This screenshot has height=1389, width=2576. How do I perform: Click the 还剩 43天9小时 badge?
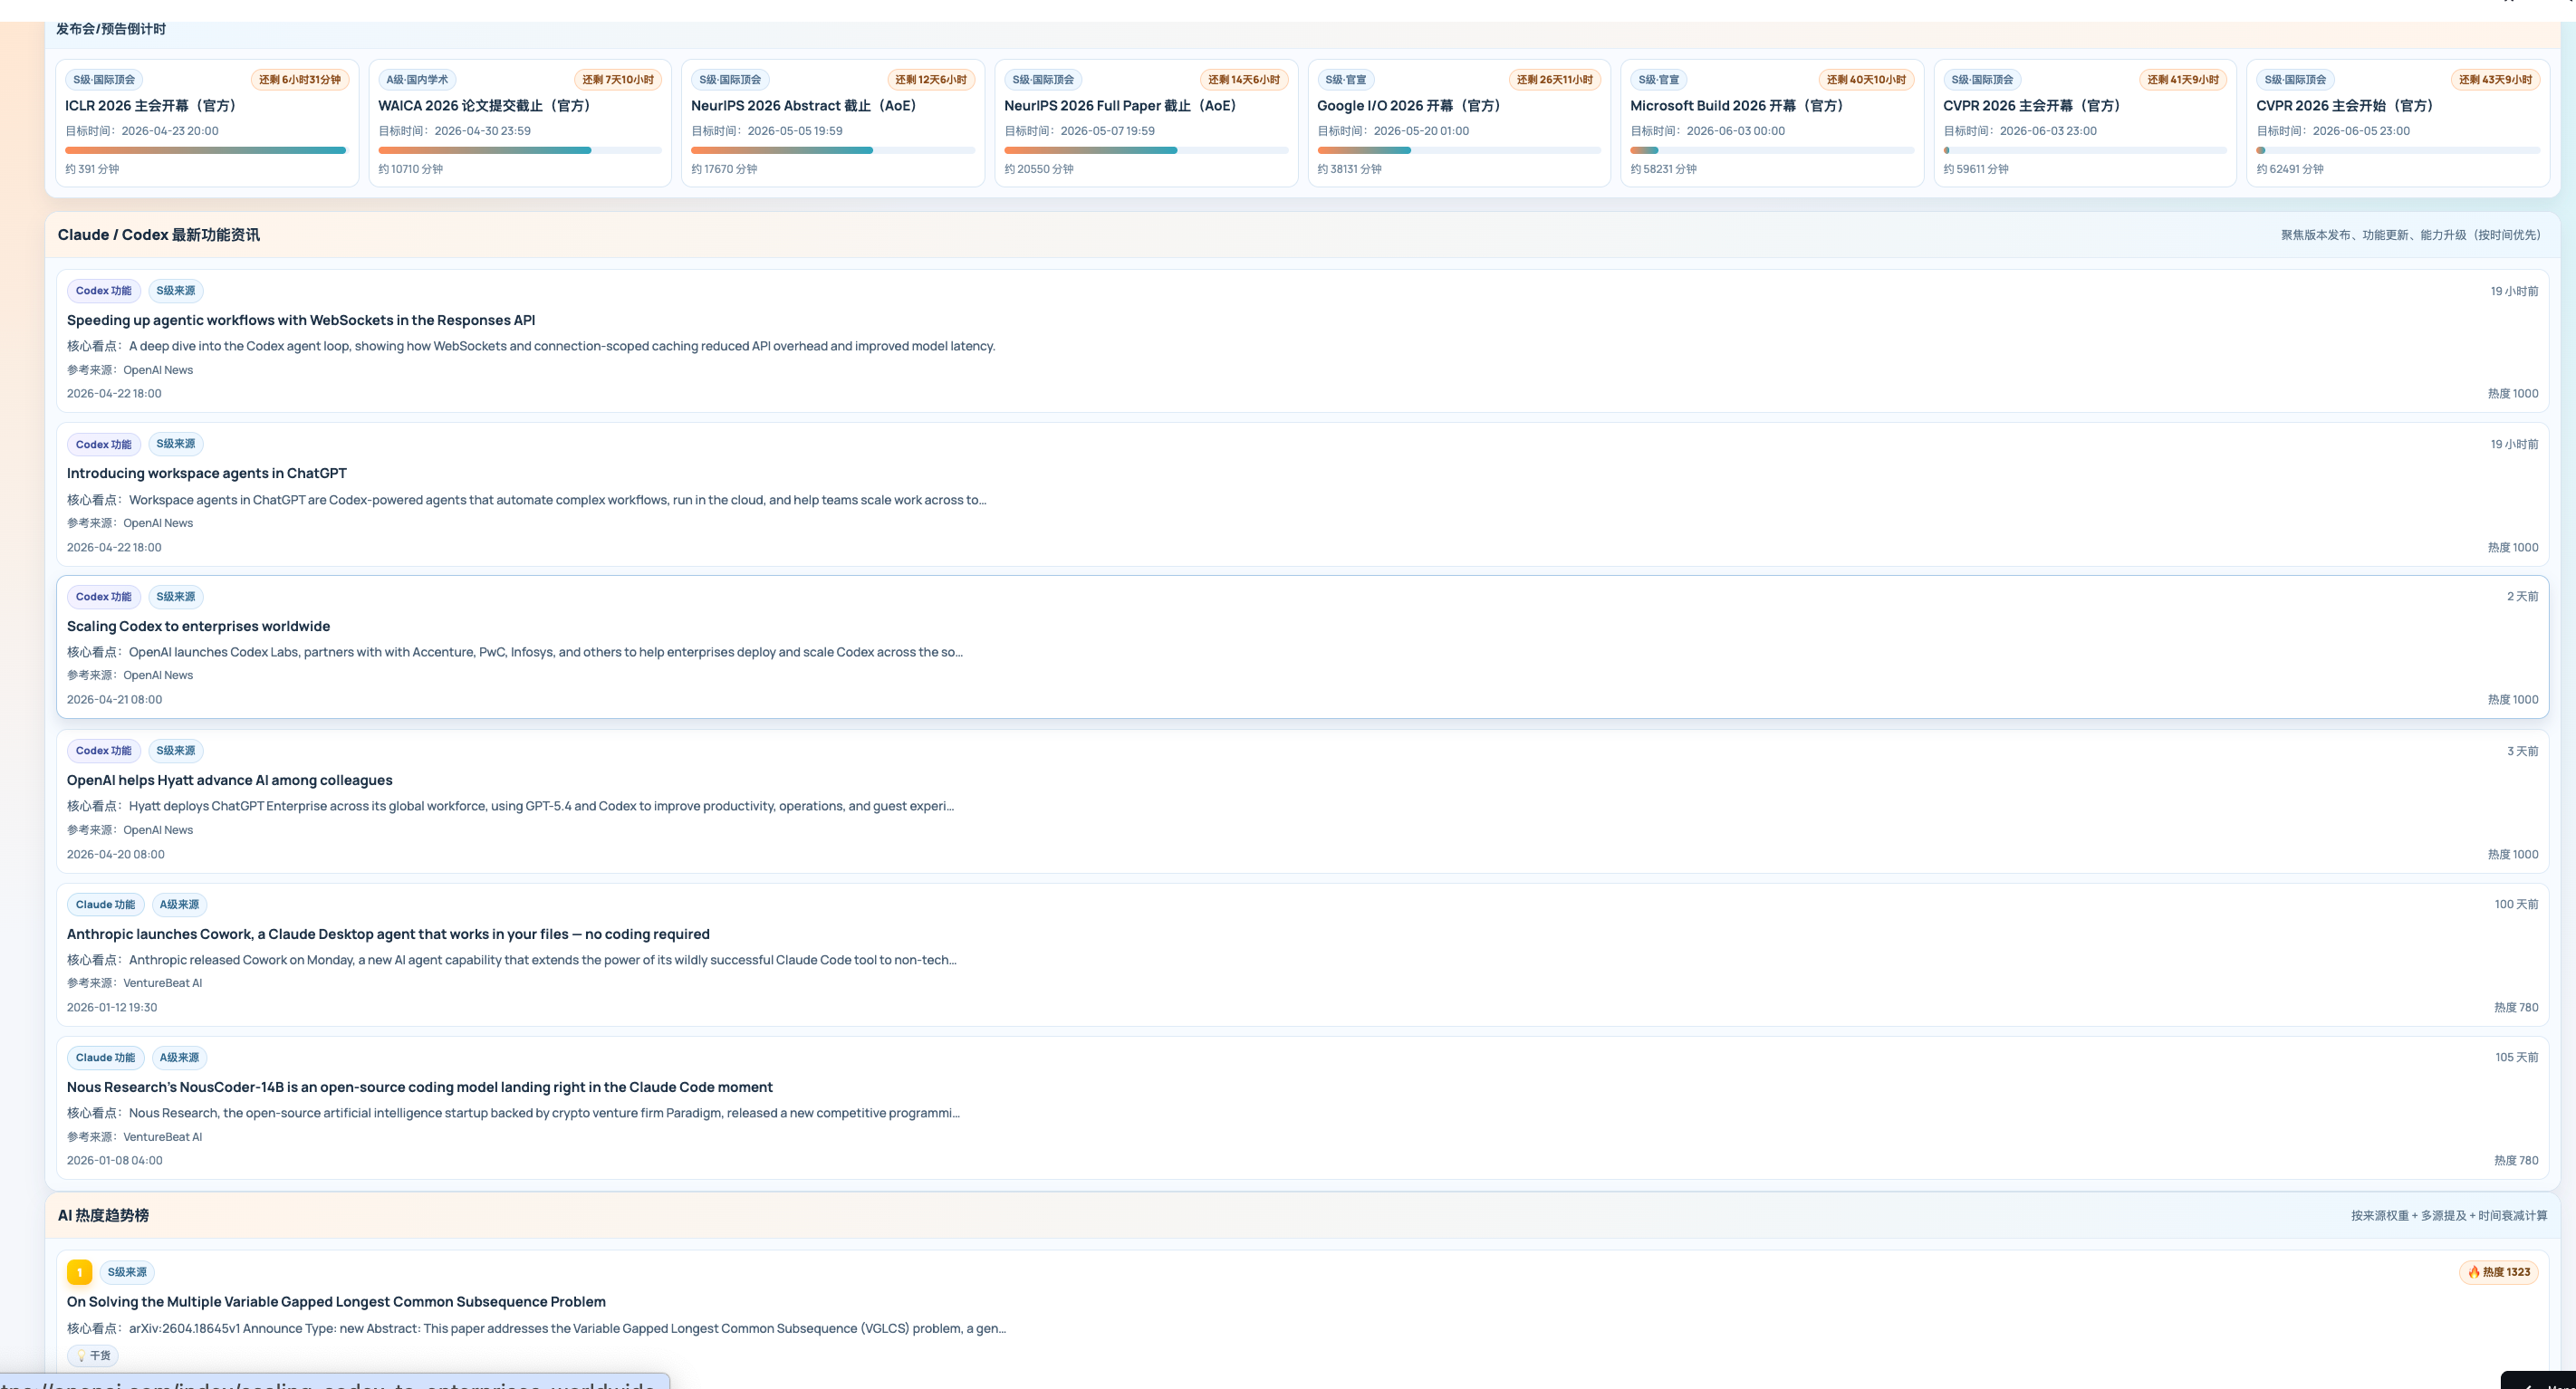coord(2495,80)
